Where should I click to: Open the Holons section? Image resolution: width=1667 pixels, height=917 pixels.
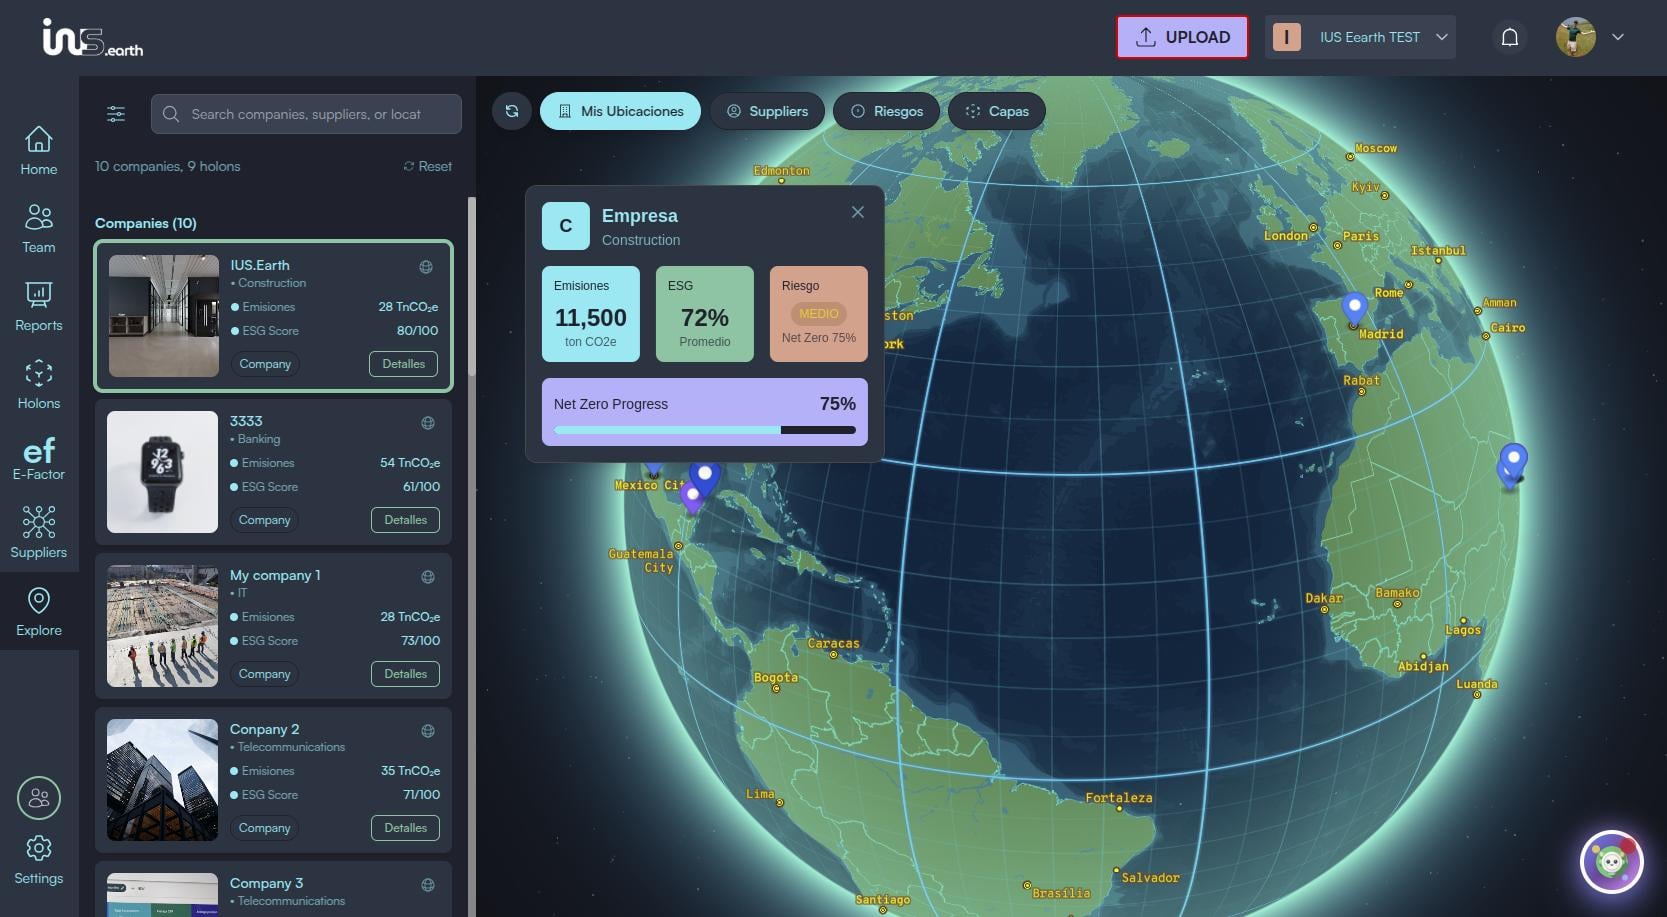[39, 385]
